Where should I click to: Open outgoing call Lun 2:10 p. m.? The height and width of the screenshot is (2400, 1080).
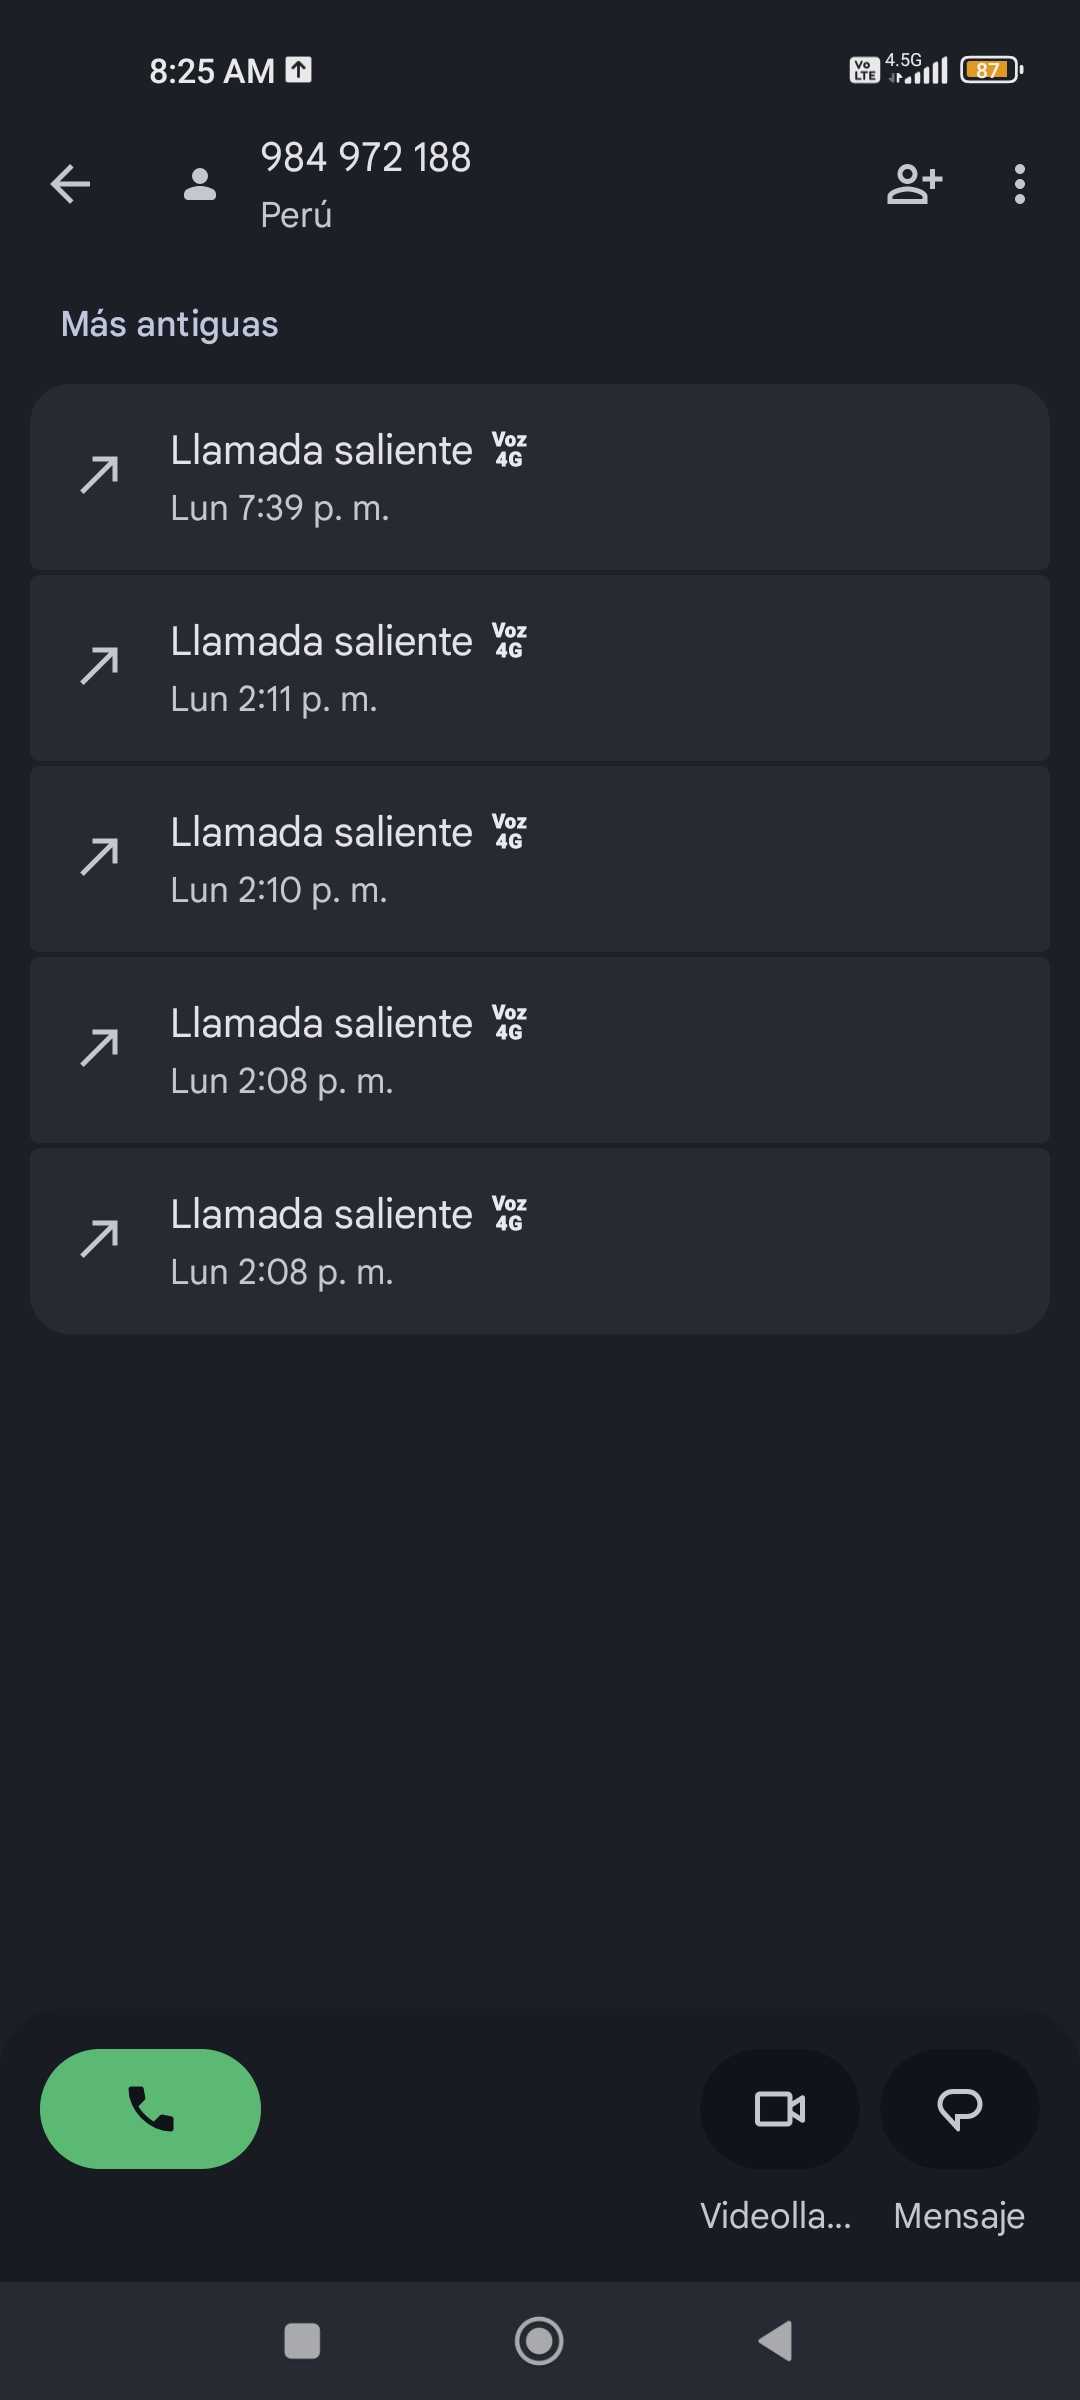(540, 860)
